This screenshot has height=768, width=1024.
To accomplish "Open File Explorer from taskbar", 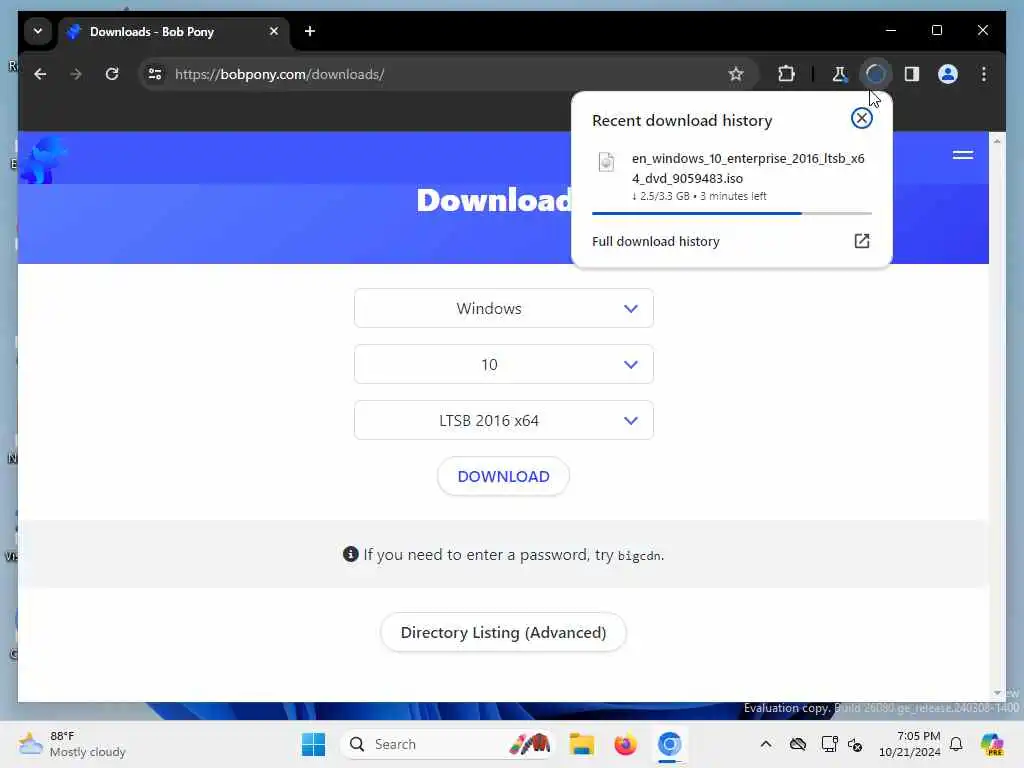I will click(x=581, y=744).
